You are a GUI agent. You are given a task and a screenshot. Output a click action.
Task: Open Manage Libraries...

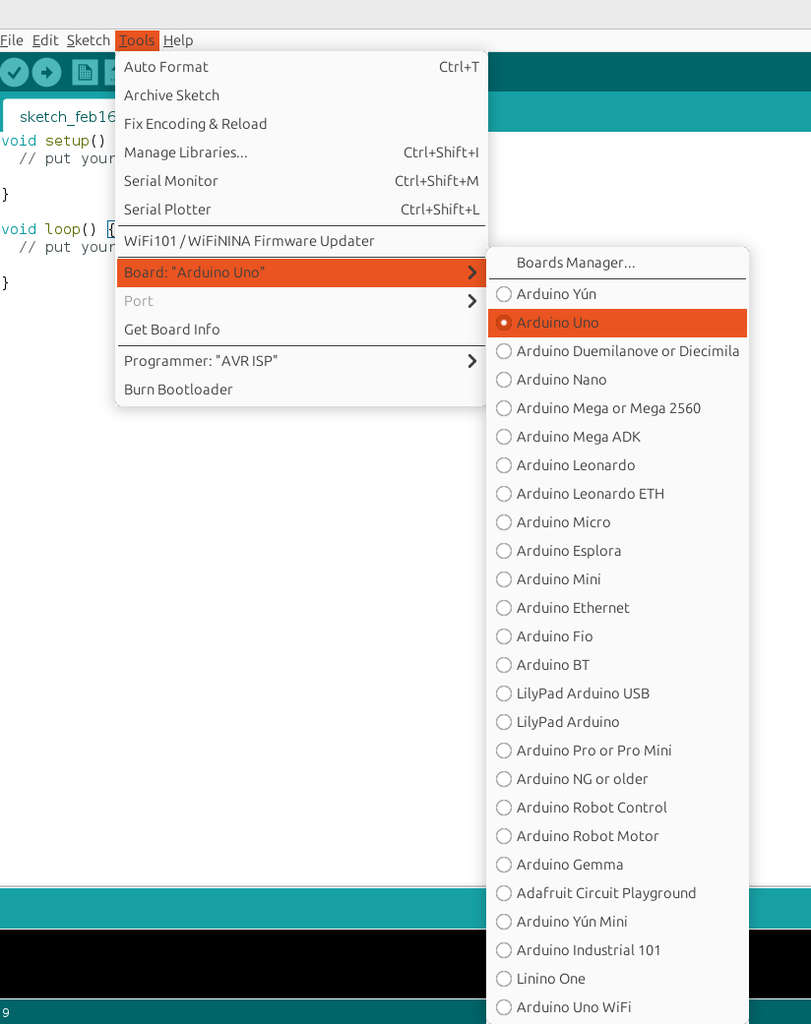(x=301, y=152)
